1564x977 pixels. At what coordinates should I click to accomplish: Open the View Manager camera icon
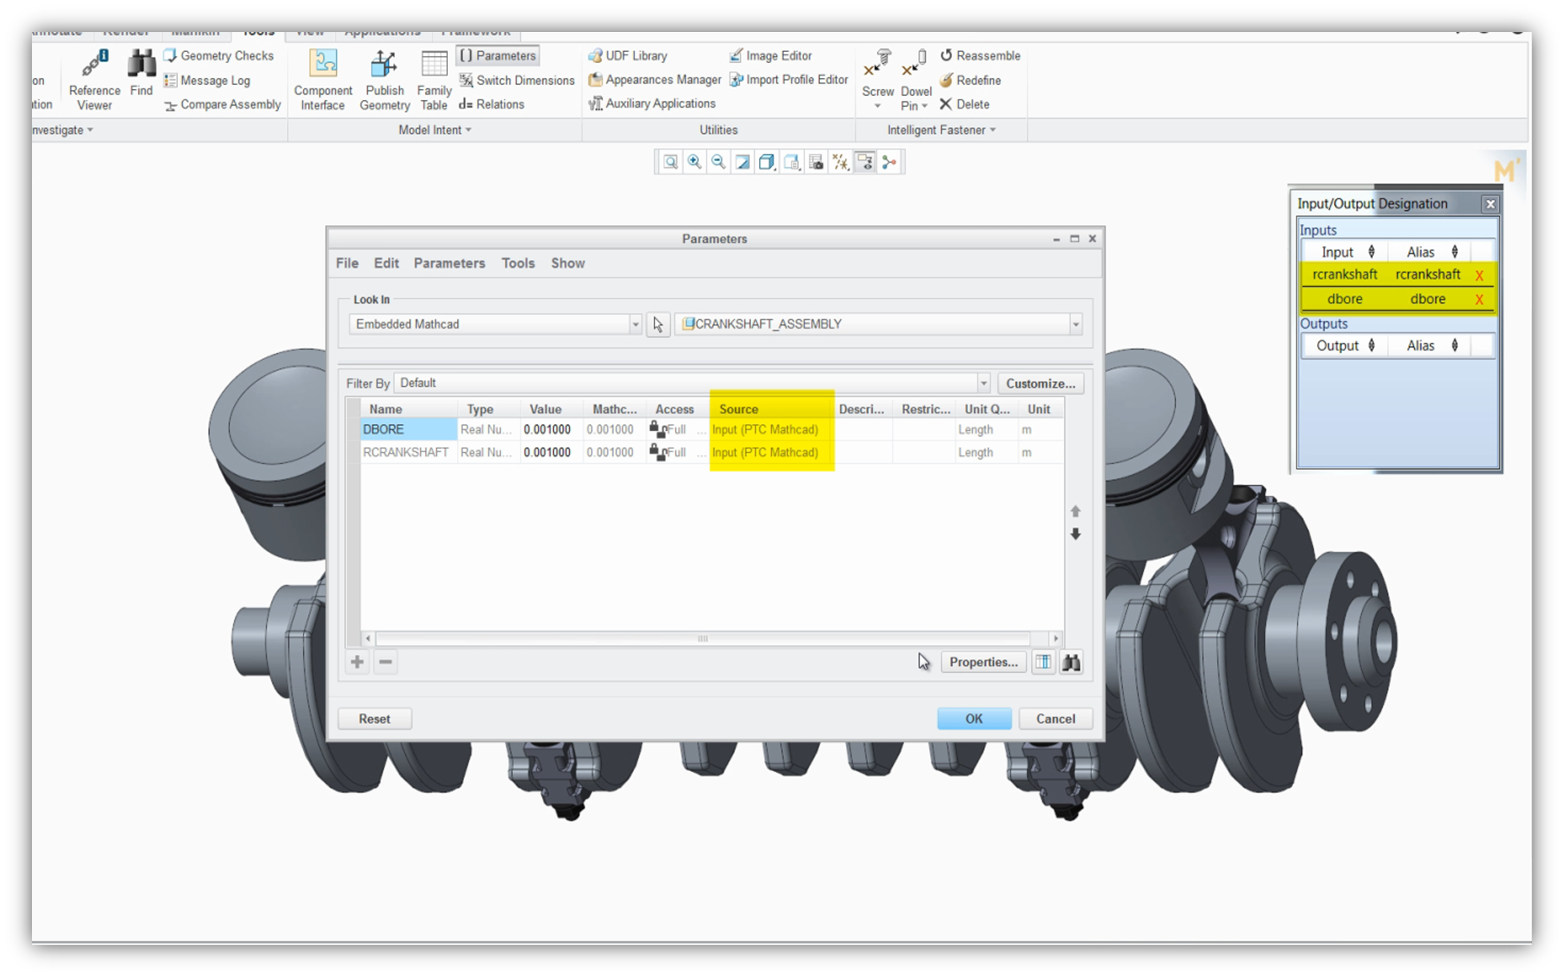pos(816,162)
